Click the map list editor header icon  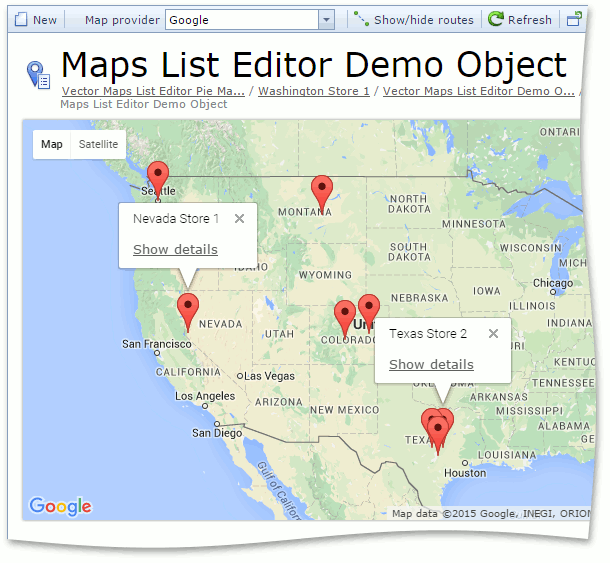38,75
